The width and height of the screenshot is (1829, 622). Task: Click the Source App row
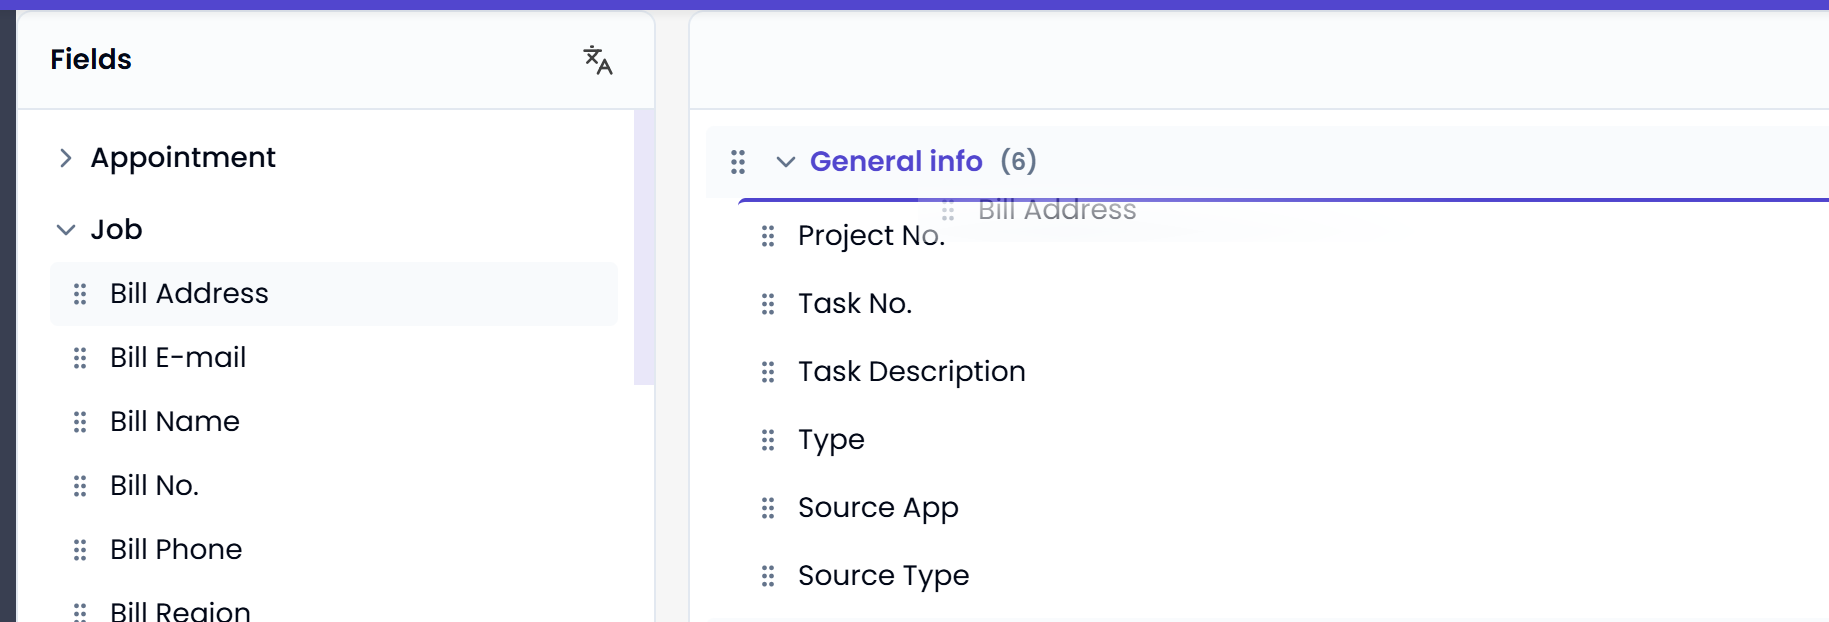pos(1284,508)
